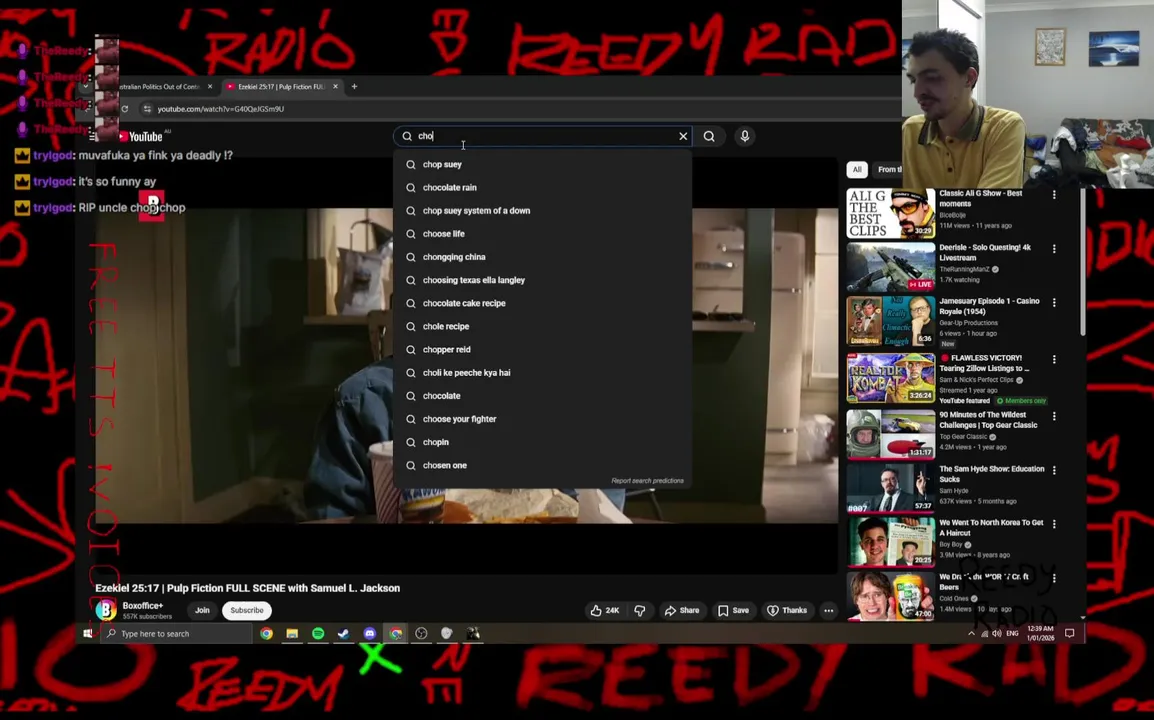Choose 'chopin' search suggestion

543,442
